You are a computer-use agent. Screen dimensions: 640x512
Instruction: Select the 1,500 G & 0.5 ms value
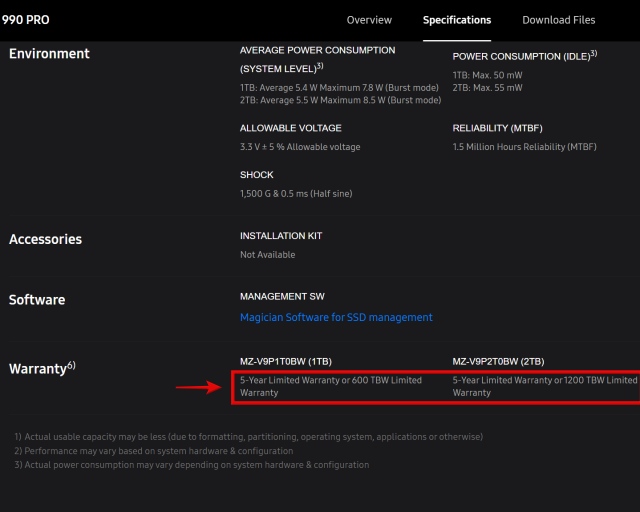(x=296, y=194)
